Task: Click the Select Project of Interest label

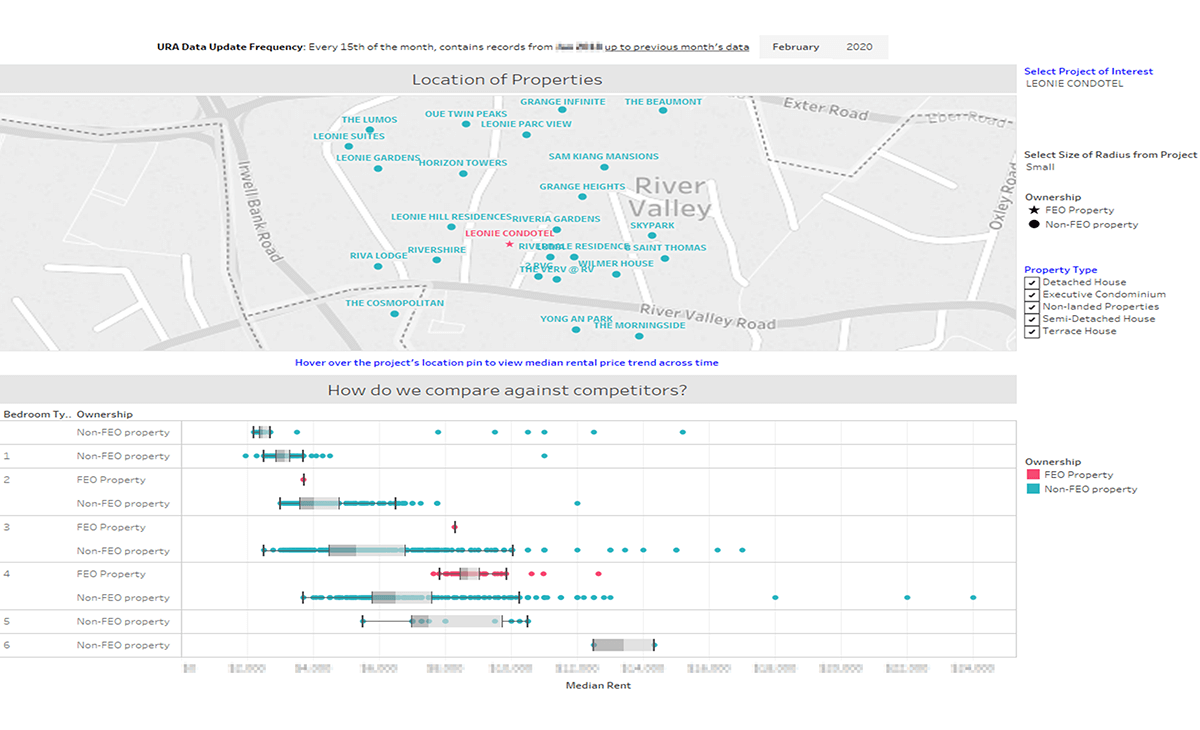Action: click(1089, 72)
